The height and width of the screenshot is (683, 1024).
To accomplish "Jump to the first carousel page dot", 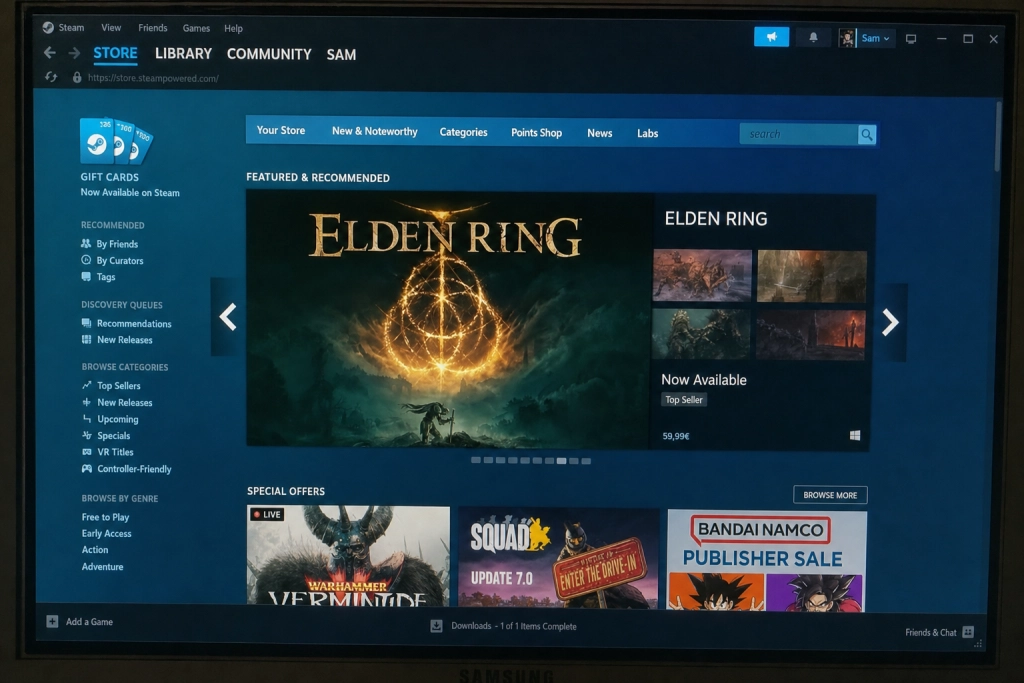I will [x=475, y=460].
